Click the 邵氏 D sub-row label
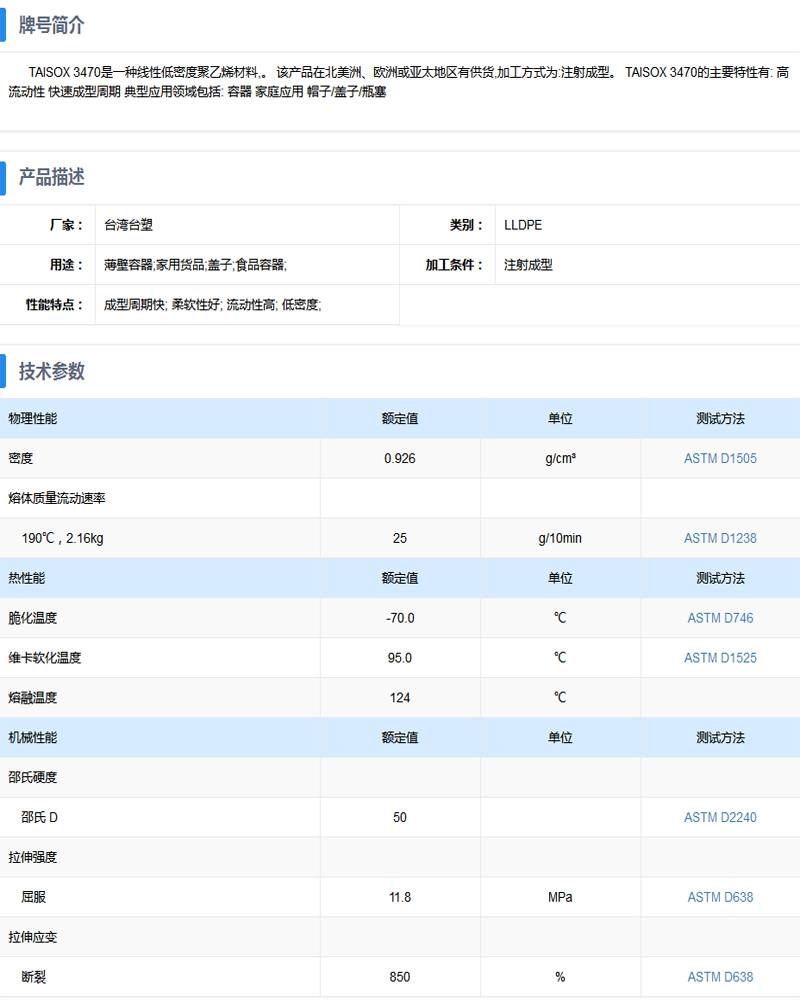This screenshot has width=800, height=1000. tap(39, 817)
